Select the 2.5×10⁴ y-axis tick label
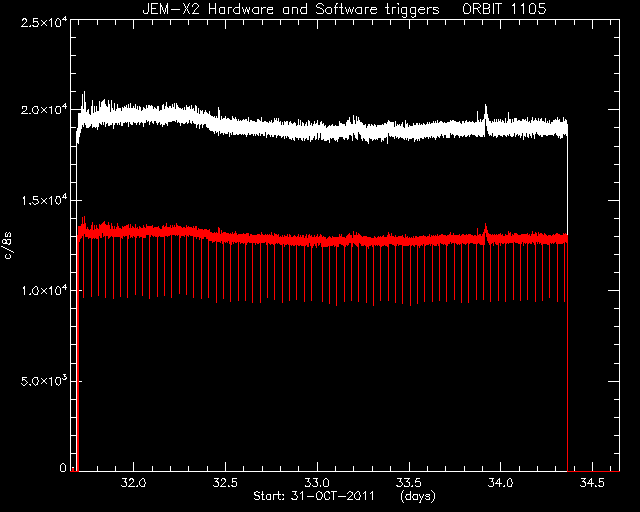 point(44,22)
